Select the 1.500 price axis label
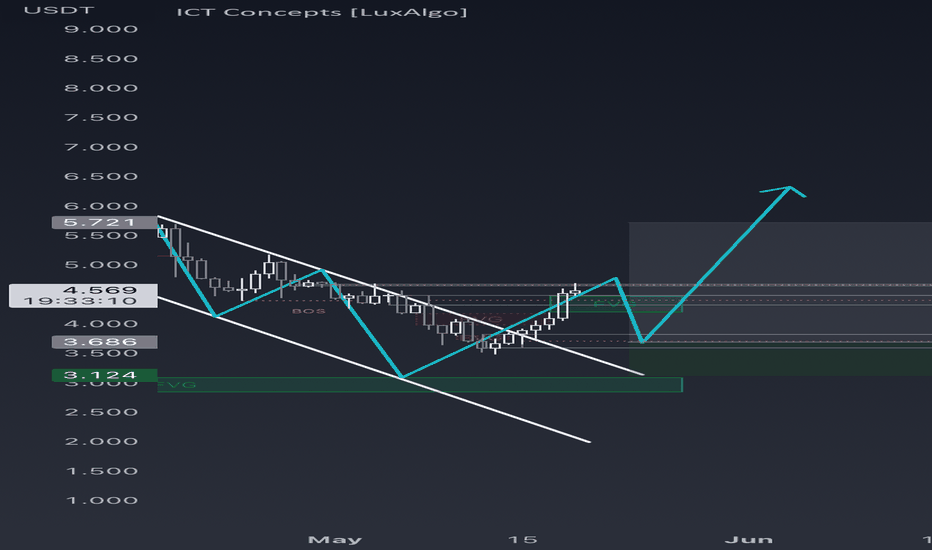The width and height of the screenshot is (932, 550). point(101,472)
